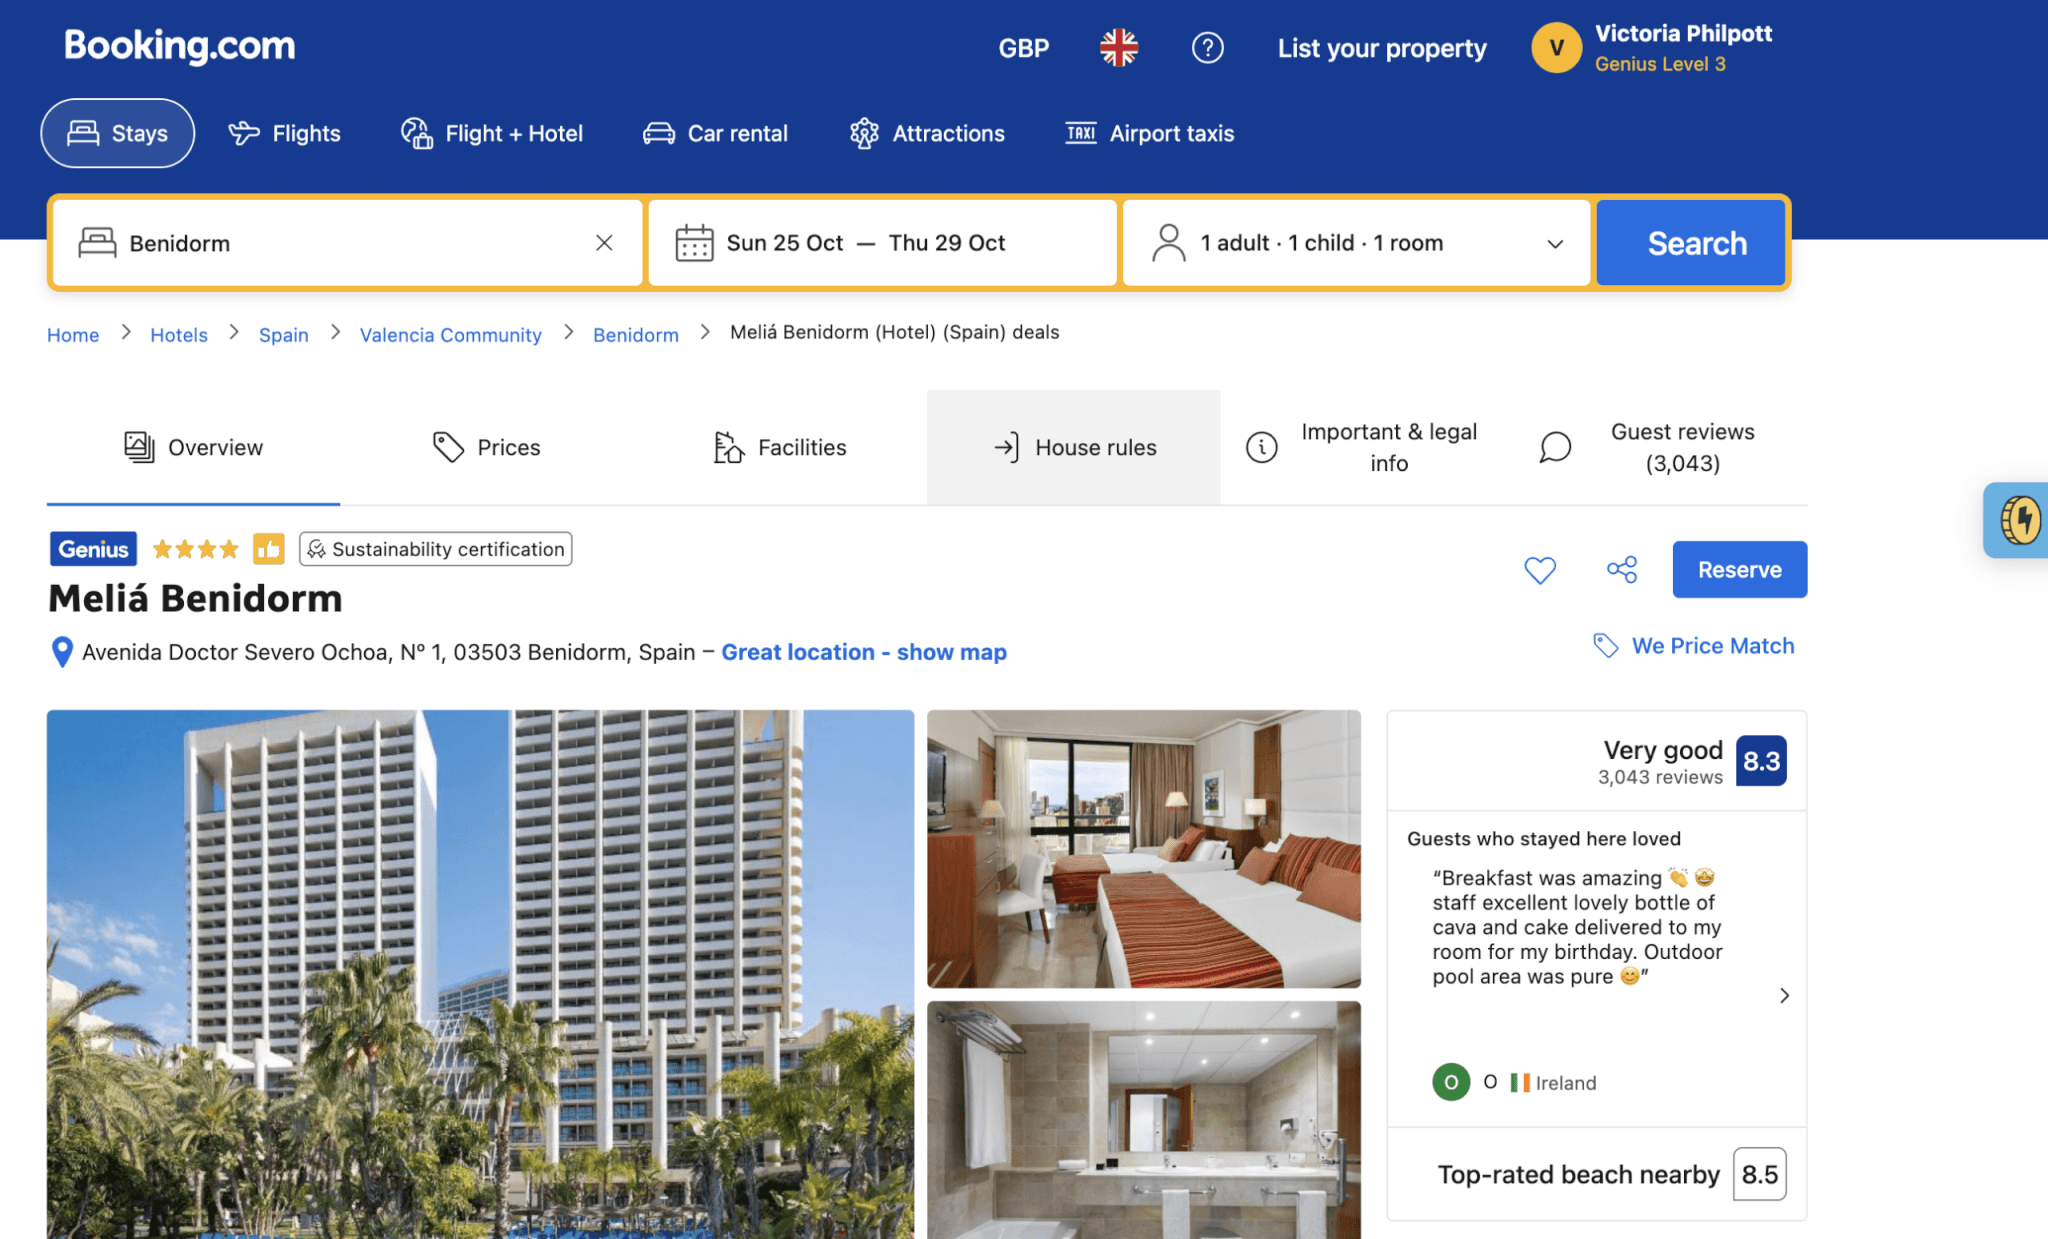Edit the Benidorm destination field

[346, 243]
